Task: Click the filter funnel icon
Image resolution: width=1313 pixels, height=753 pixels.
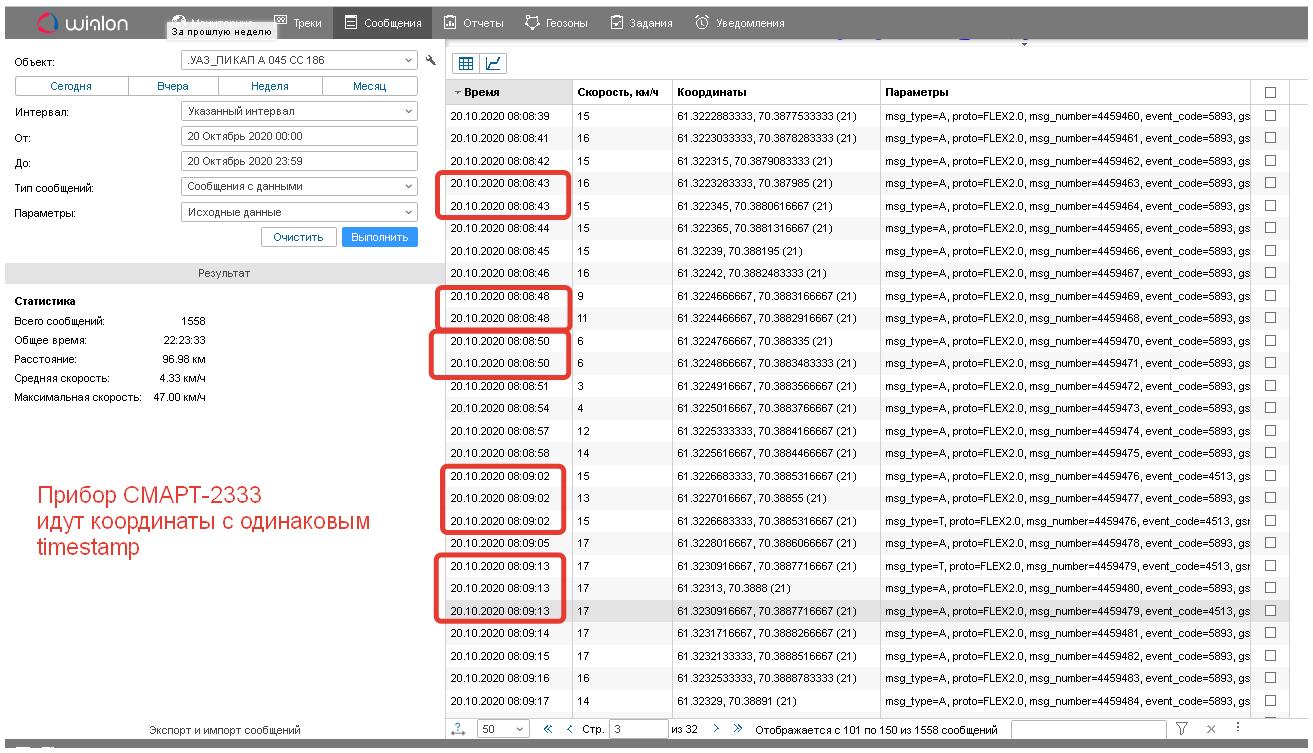Action: (1181, 729)
